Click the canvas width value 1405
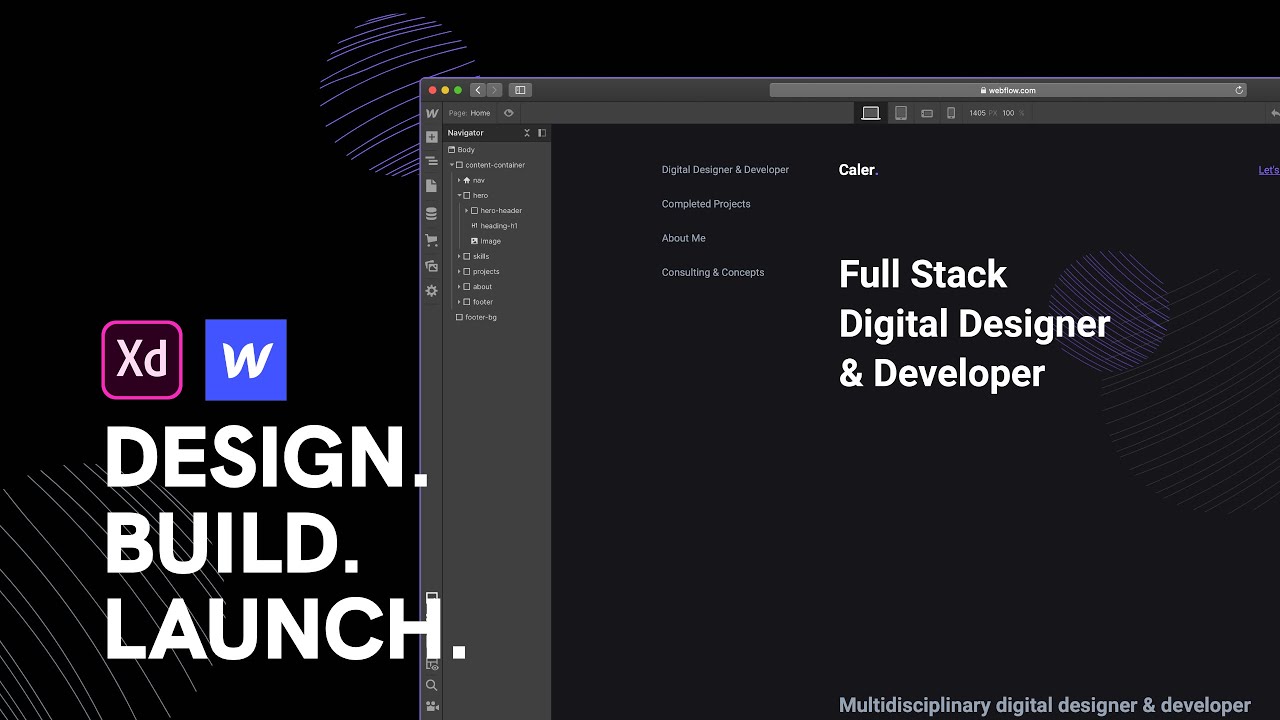The height and width of the screenshot is (720, 1280). [977, 113]
